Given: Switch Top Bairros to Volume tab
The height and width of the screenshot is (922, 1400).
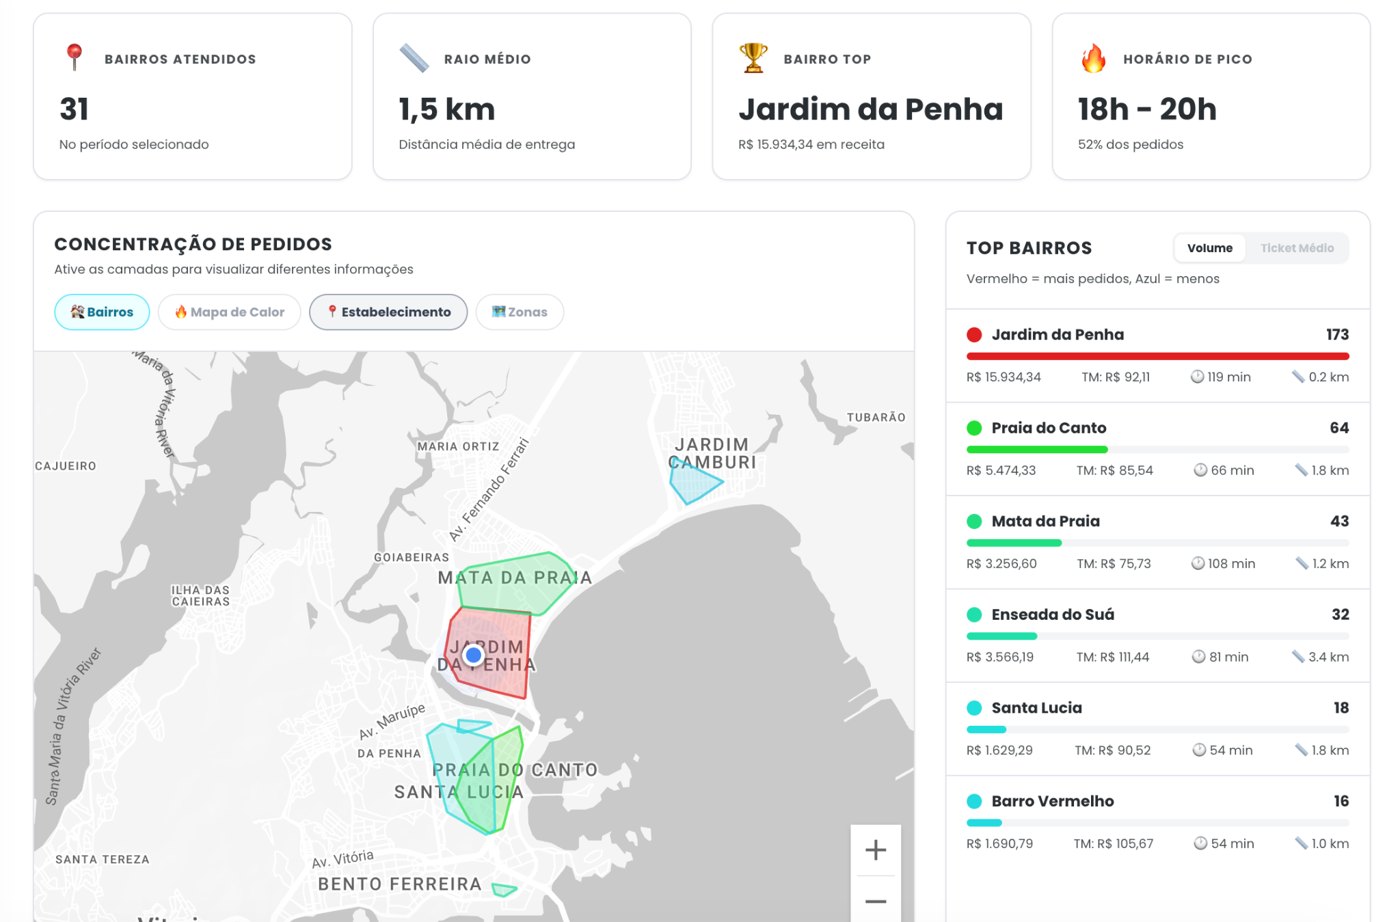Looking at the screenshot, I should (x=1210, y=248).
